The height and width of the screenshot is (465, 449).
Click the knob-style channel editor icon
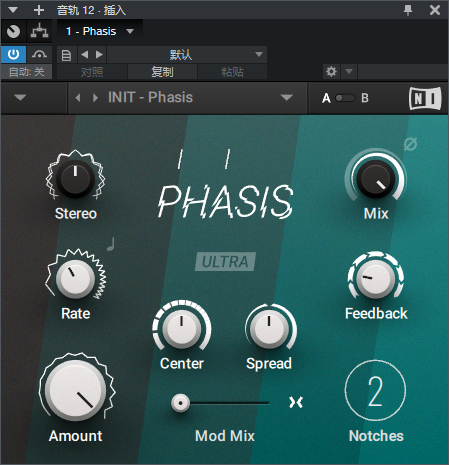click(x=13, y=31)
